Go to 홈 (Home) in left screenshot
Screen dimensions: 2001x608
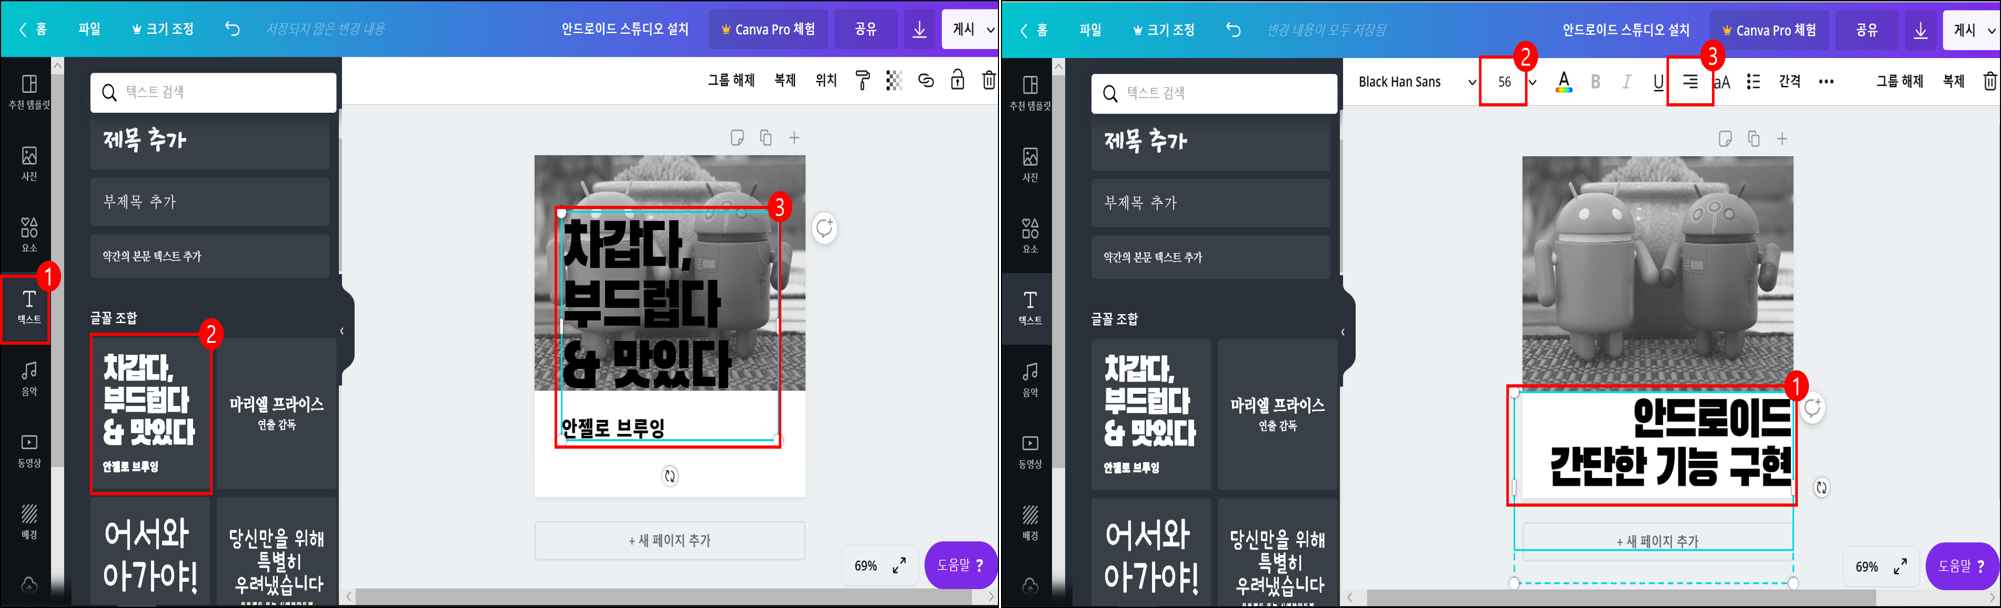33,29
